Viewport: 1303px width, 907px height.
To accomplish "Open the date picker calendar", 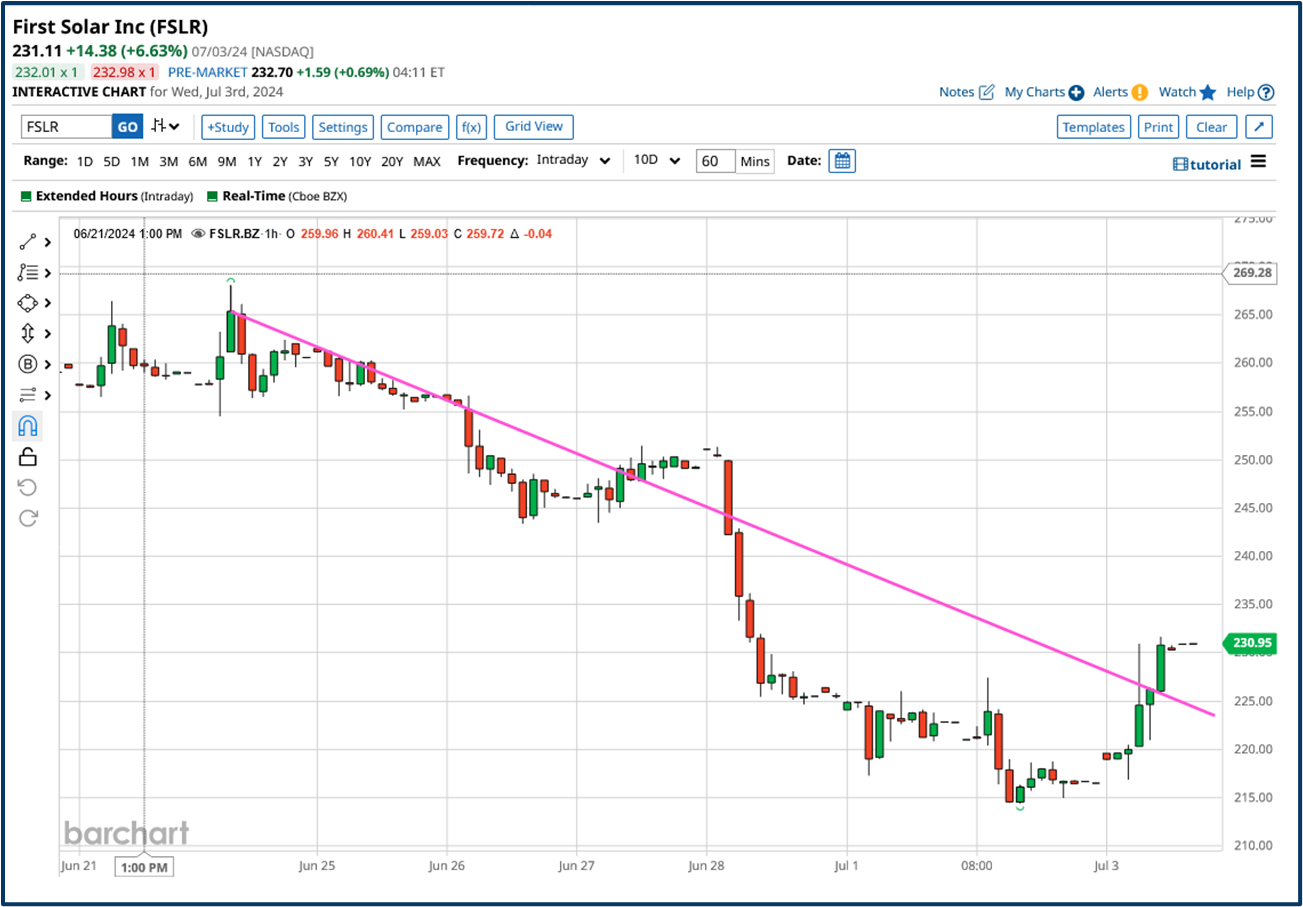I will point(842,161).
